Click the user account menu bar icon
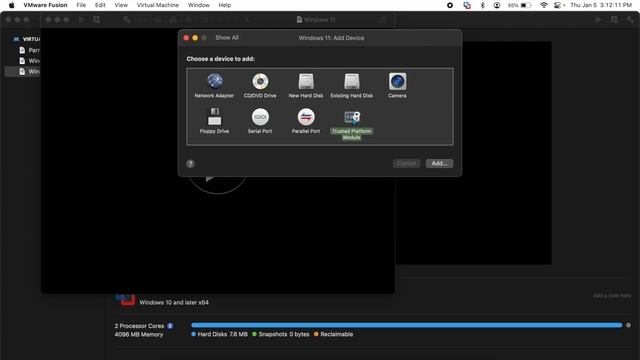The width and height of the screenshot is (640, 360). coord(496,5)
